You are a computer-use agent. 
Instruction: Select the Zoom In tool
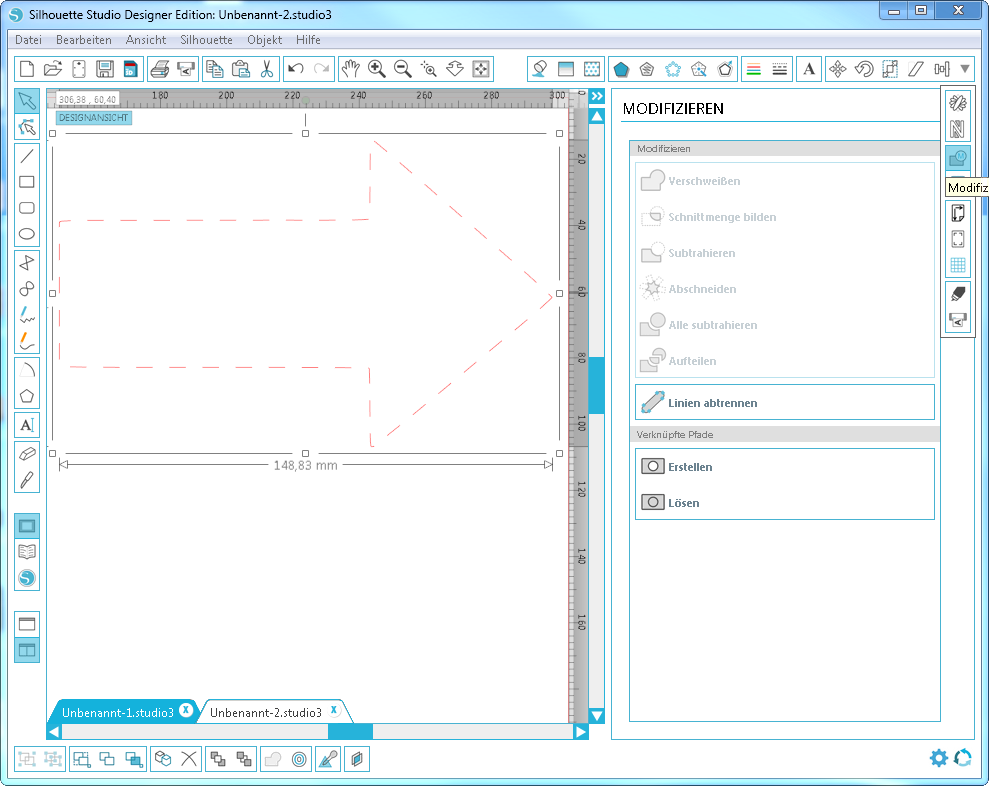pyautogui.click(x=378, y=68)
